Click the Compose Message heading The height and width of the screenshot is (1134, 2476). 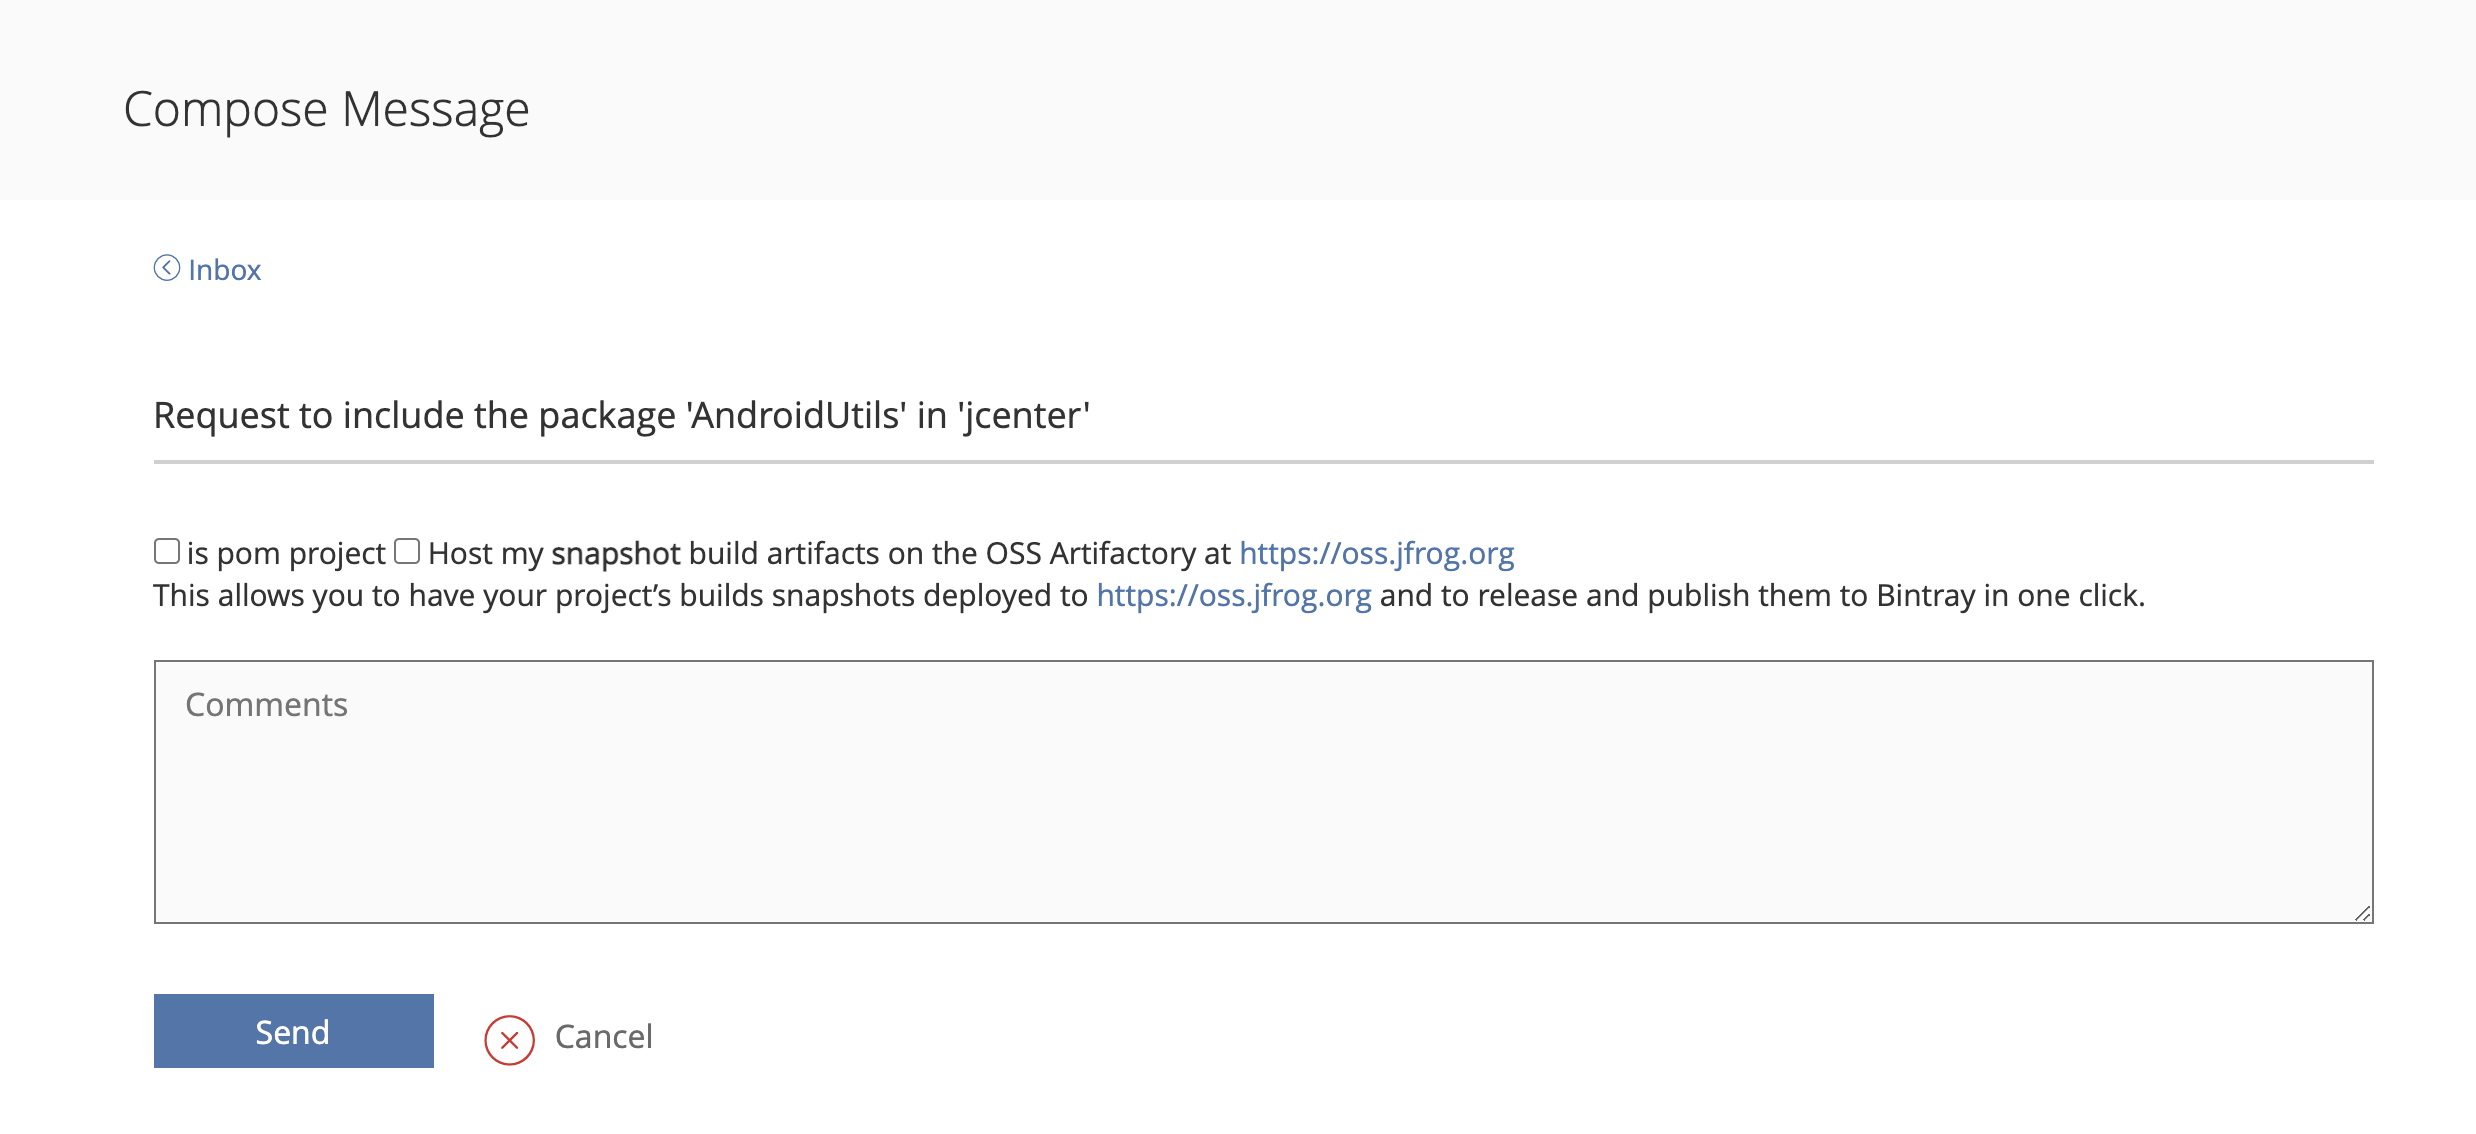click(x=326, y=109)
